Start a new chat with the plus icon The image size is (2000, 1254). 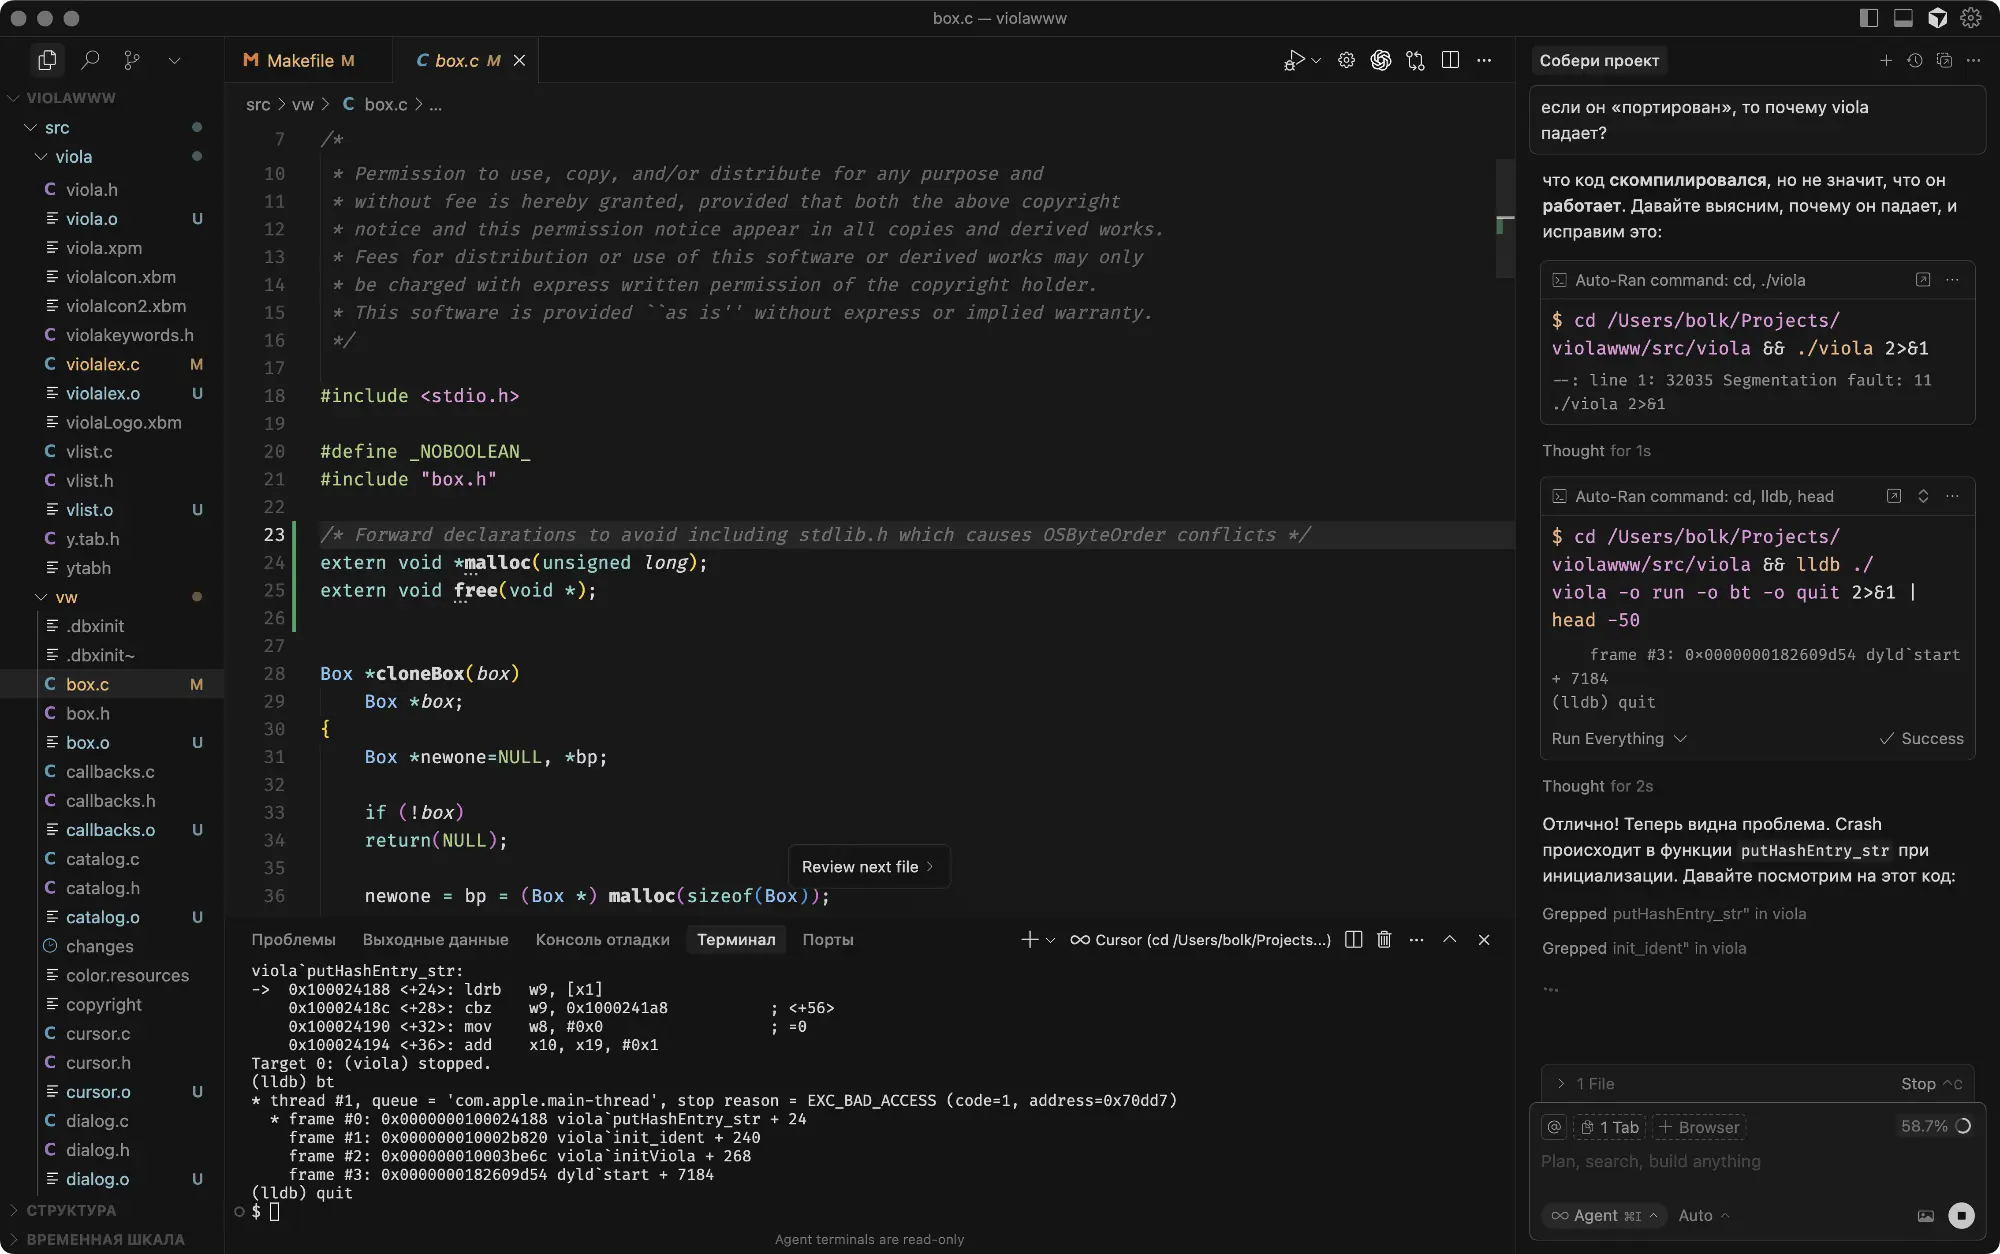coord(1886,60)
